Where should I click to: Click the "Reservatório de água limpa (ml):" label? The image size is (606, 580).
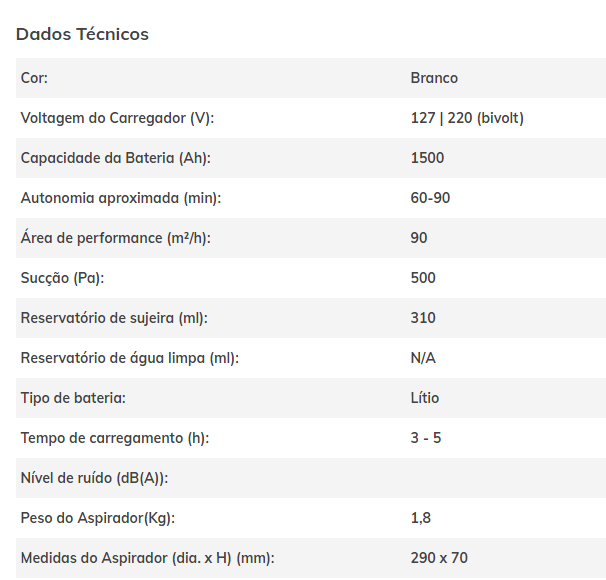coord(129,358)
